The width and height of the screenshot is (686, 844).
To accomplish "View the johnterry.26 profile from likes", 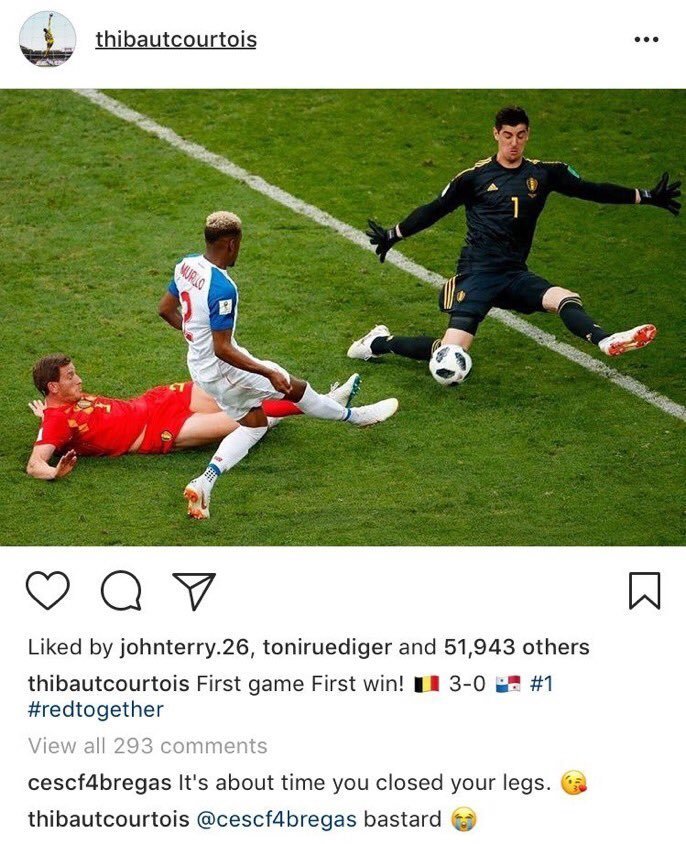I will point(185,647).
